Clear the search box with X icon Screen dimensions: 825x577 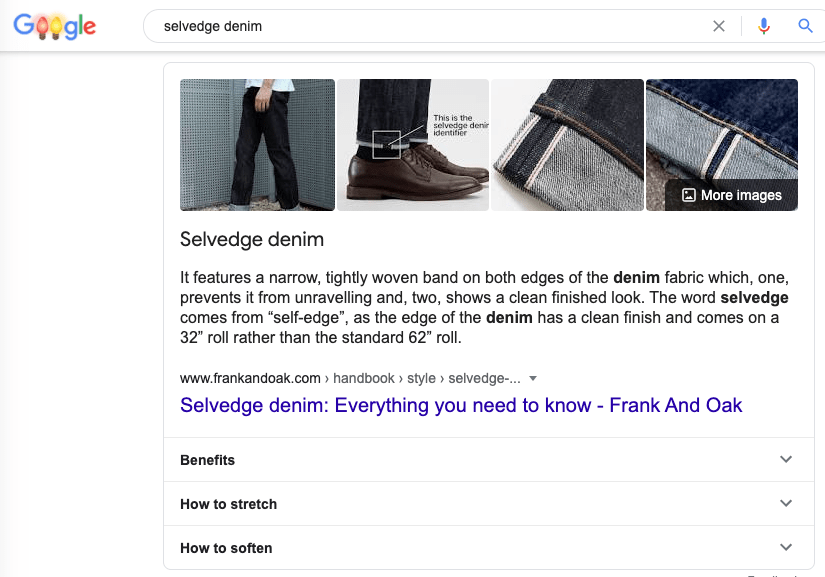719,26
